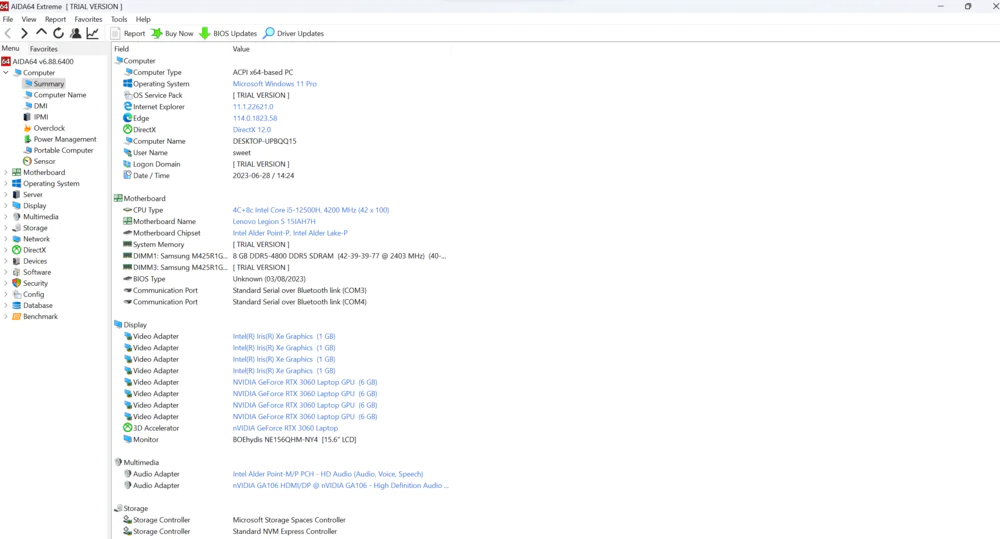Screen dimensions: 1000x539
Task: Click the Value column header
Action: click(240, 49)
